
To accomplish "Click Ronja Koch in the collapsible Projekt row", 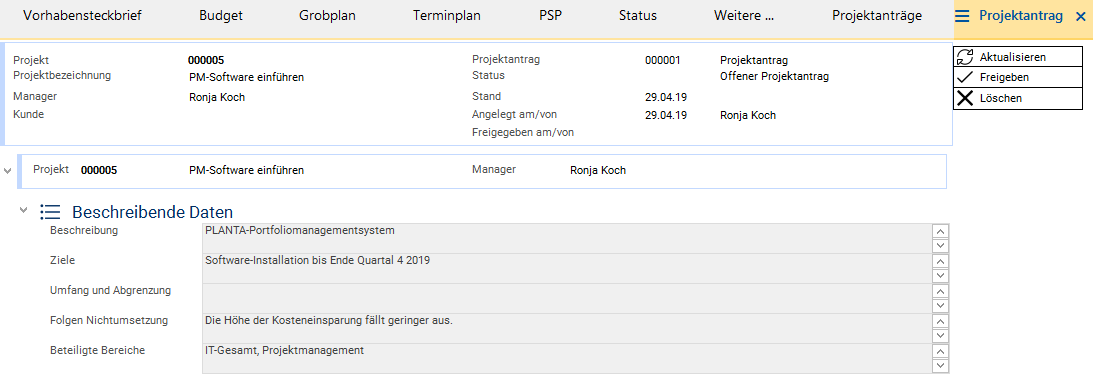I will click(598, 170).
